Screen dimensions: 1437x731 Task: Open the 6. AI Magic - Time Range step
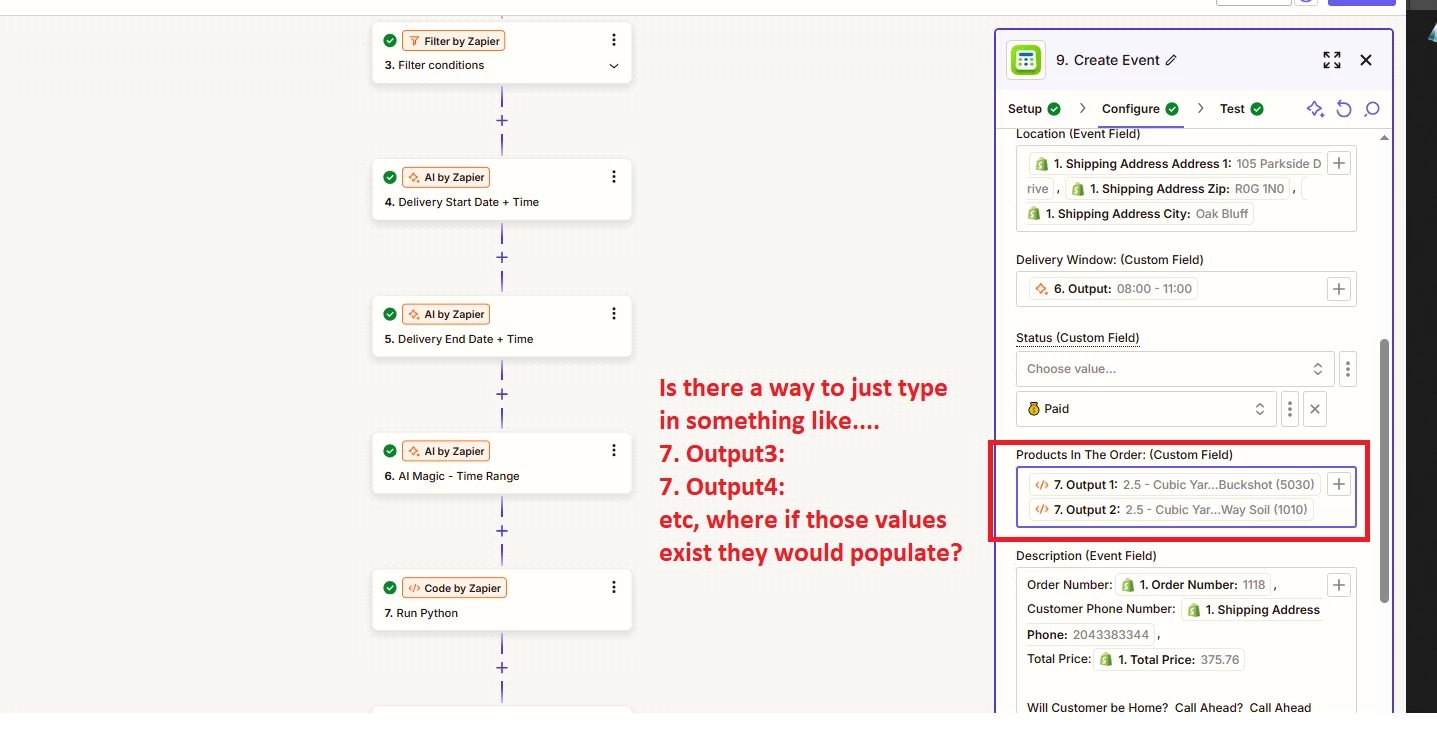pos(502,463)
